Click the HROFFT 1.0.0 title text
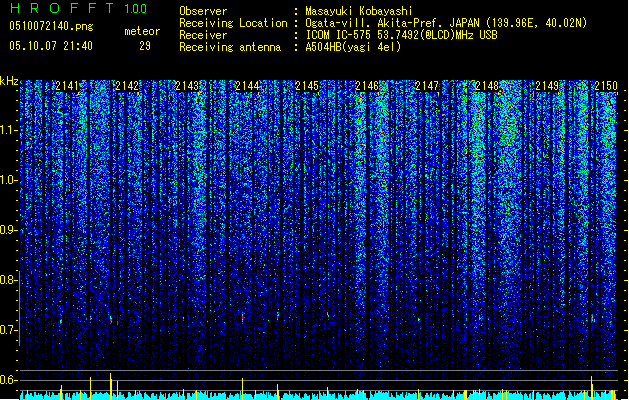Screen dimensions: 629x400 coord(78,8)
